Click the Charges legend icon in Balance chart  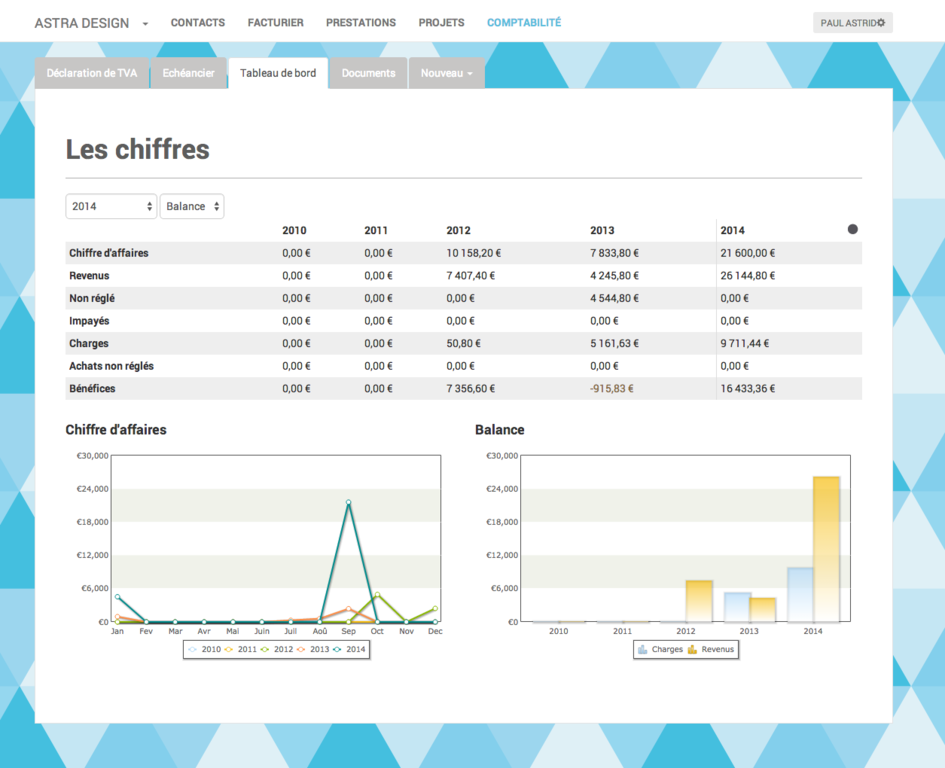point(642,649)
